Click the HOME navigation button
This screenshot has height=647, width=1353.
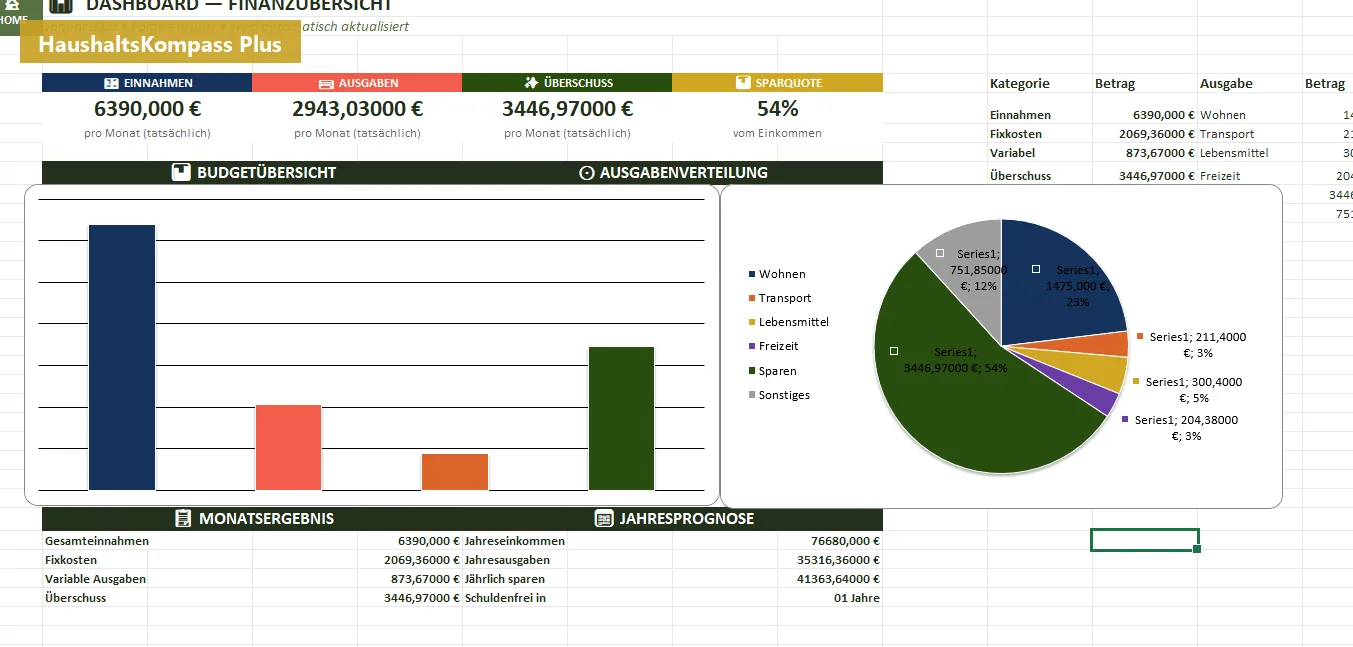tap(14, 14)
